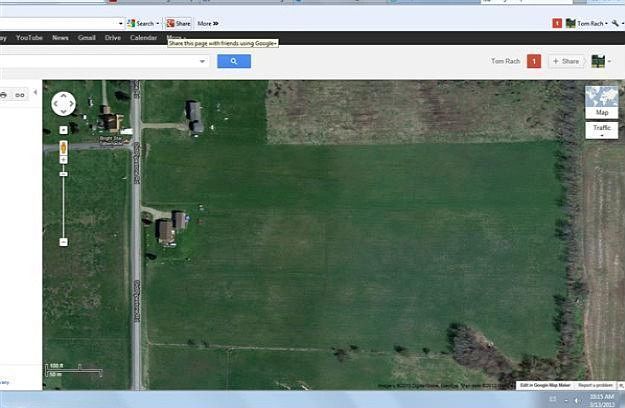Toggle the Traffic layer
Image resolution: width=625 pixels, height=408 pixels.
[602, 129]
